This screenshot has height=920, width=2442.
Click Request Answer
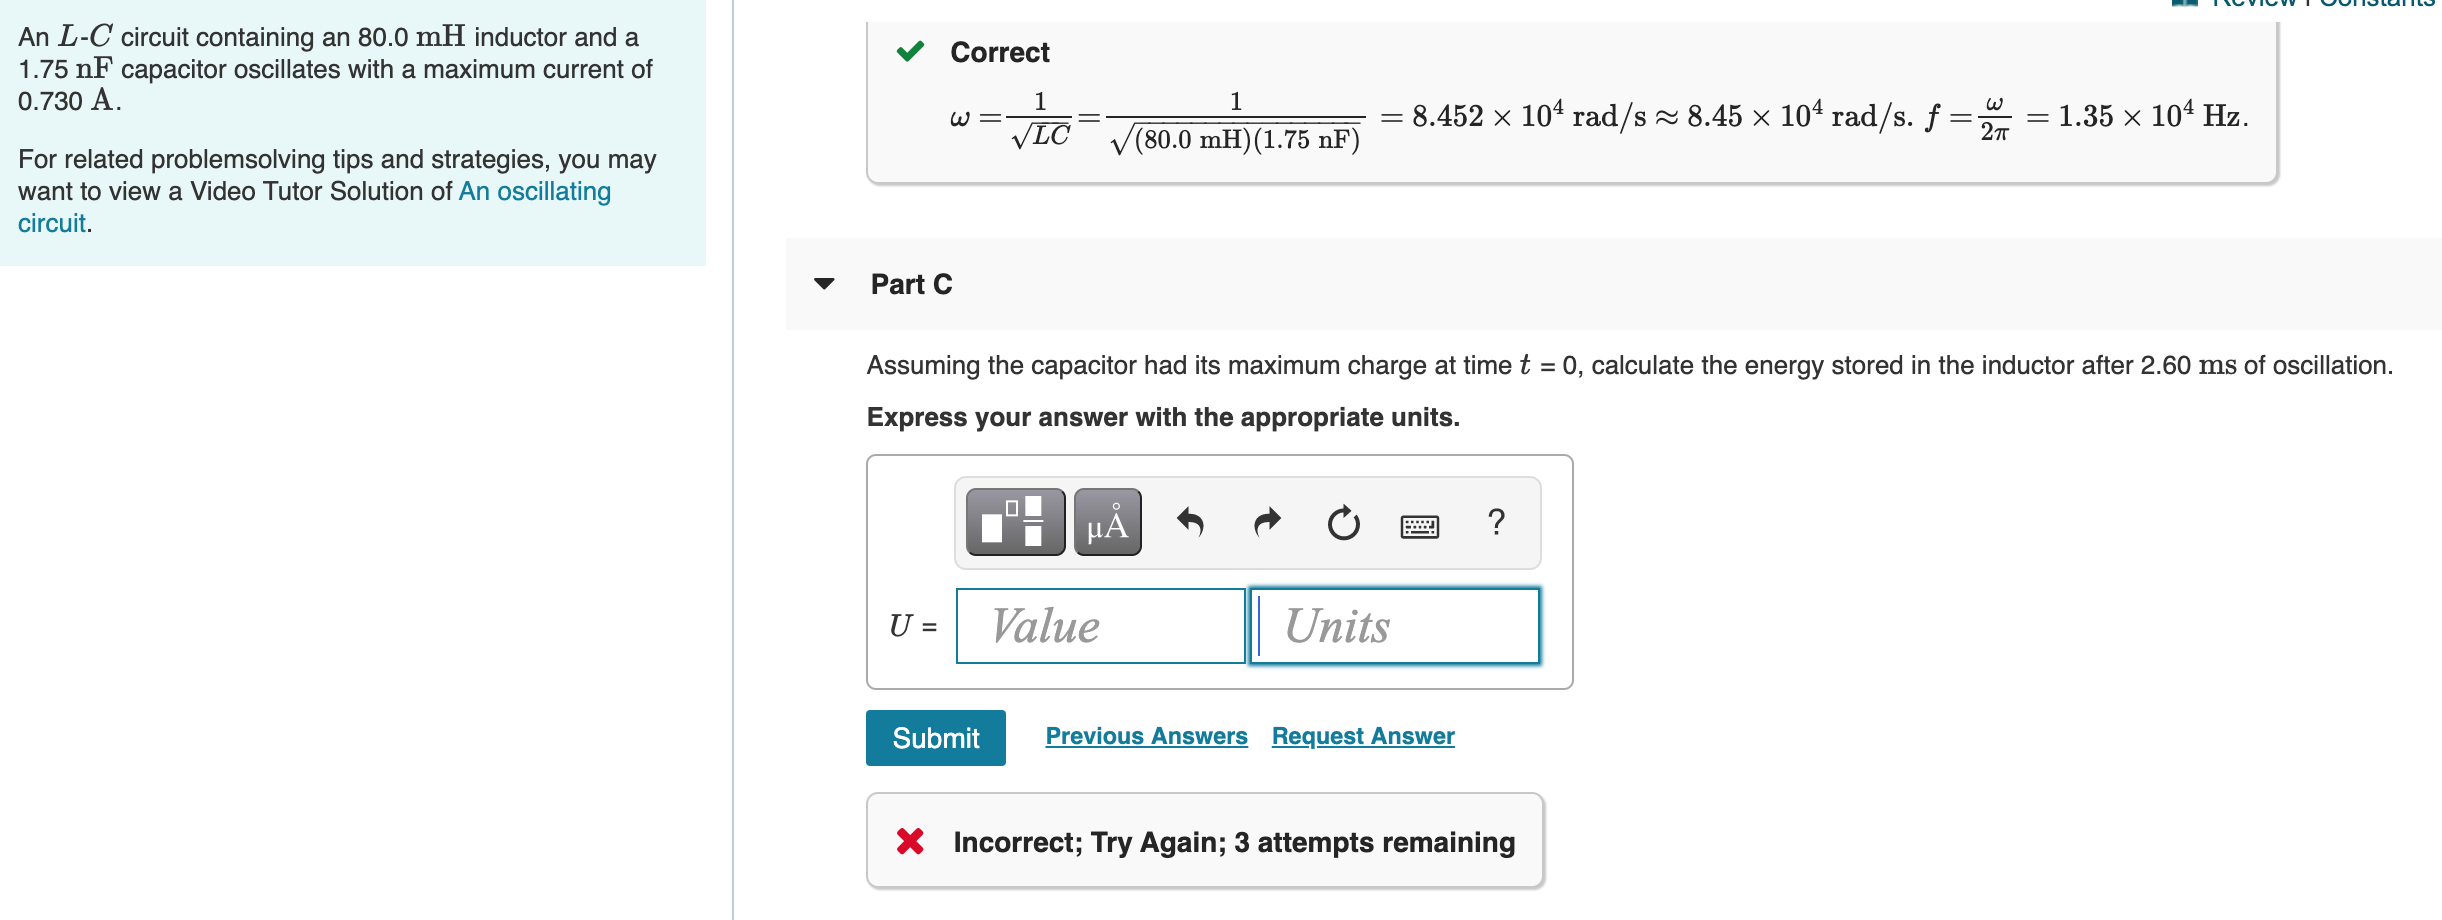click(1361, 736)
